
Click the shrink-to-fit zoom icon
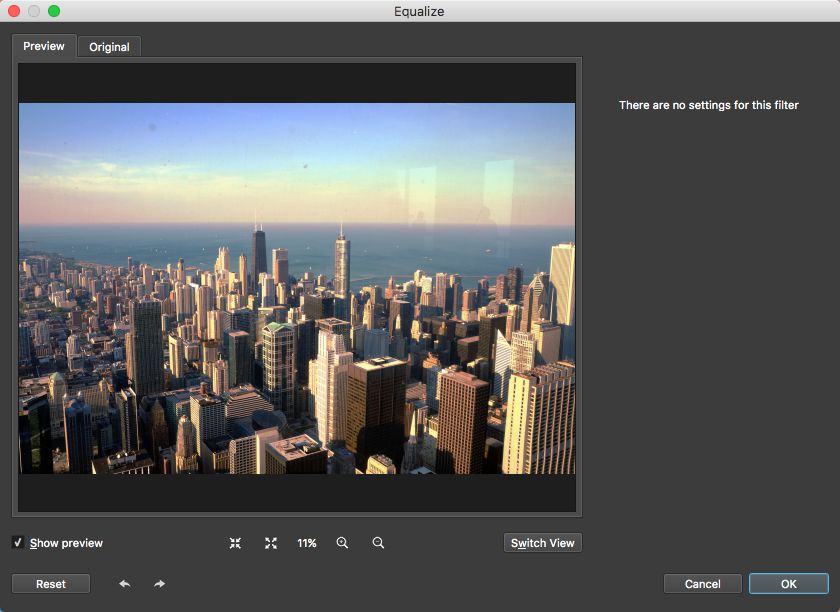click(235, 543)
